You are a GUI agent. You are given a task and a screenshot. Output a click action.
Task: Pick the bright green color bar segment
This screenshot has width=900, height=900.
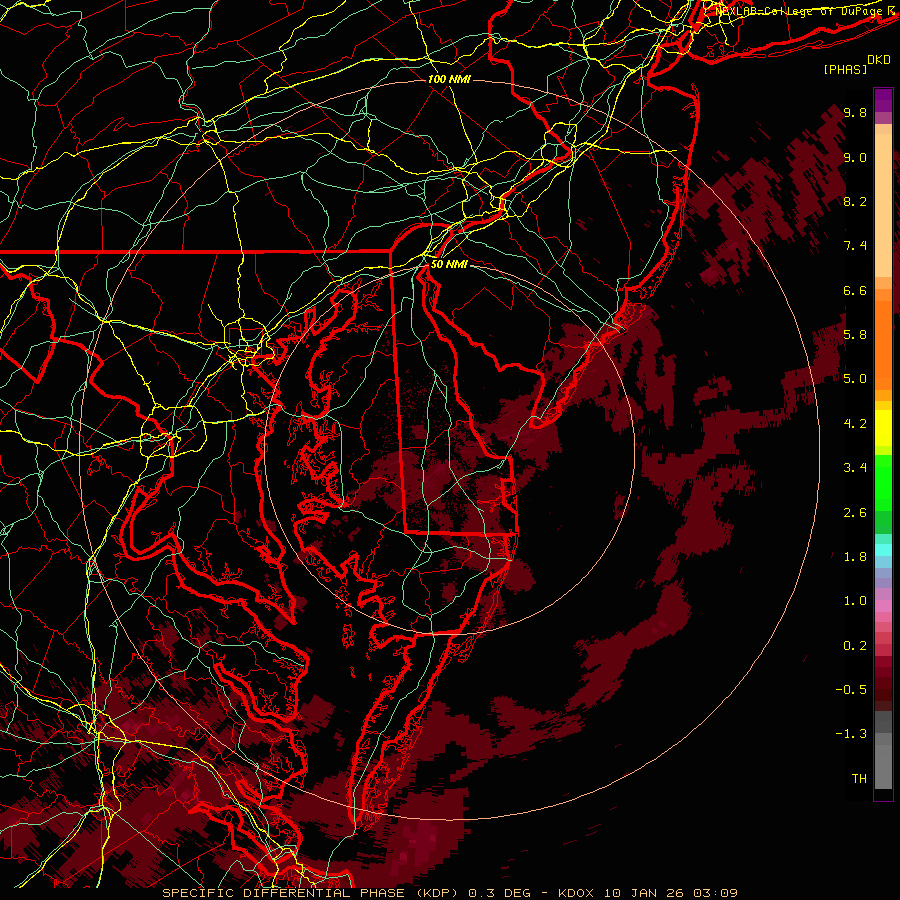click(x=883, y=482)
